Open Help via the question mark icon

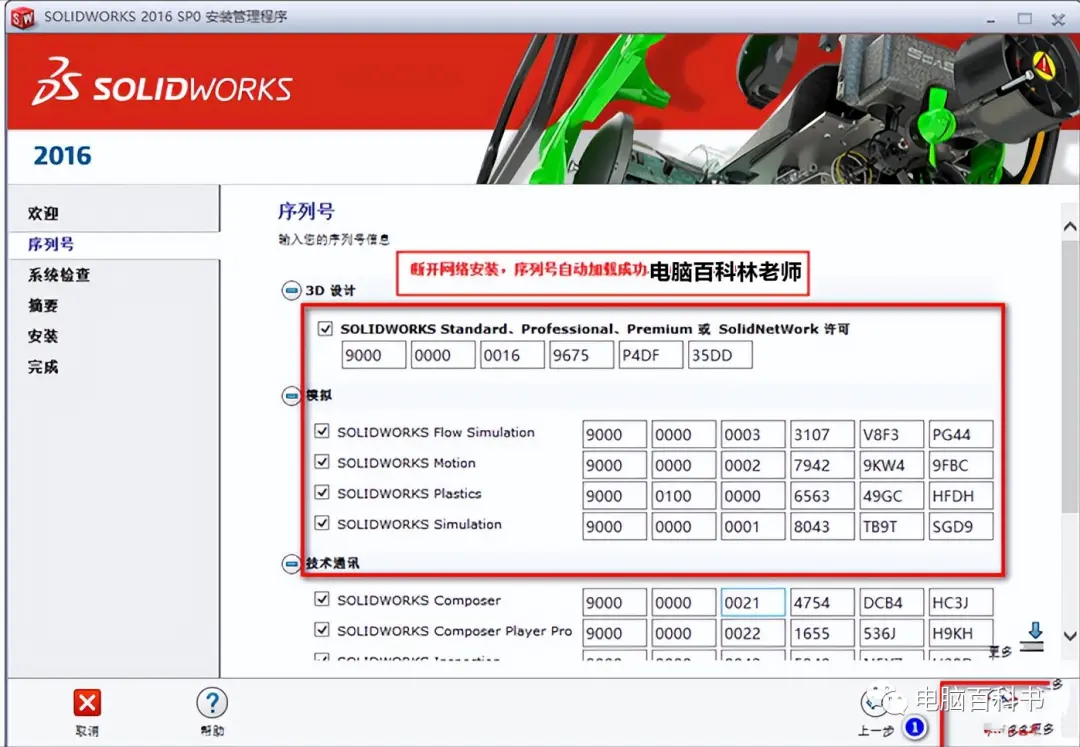pos(212,703)
